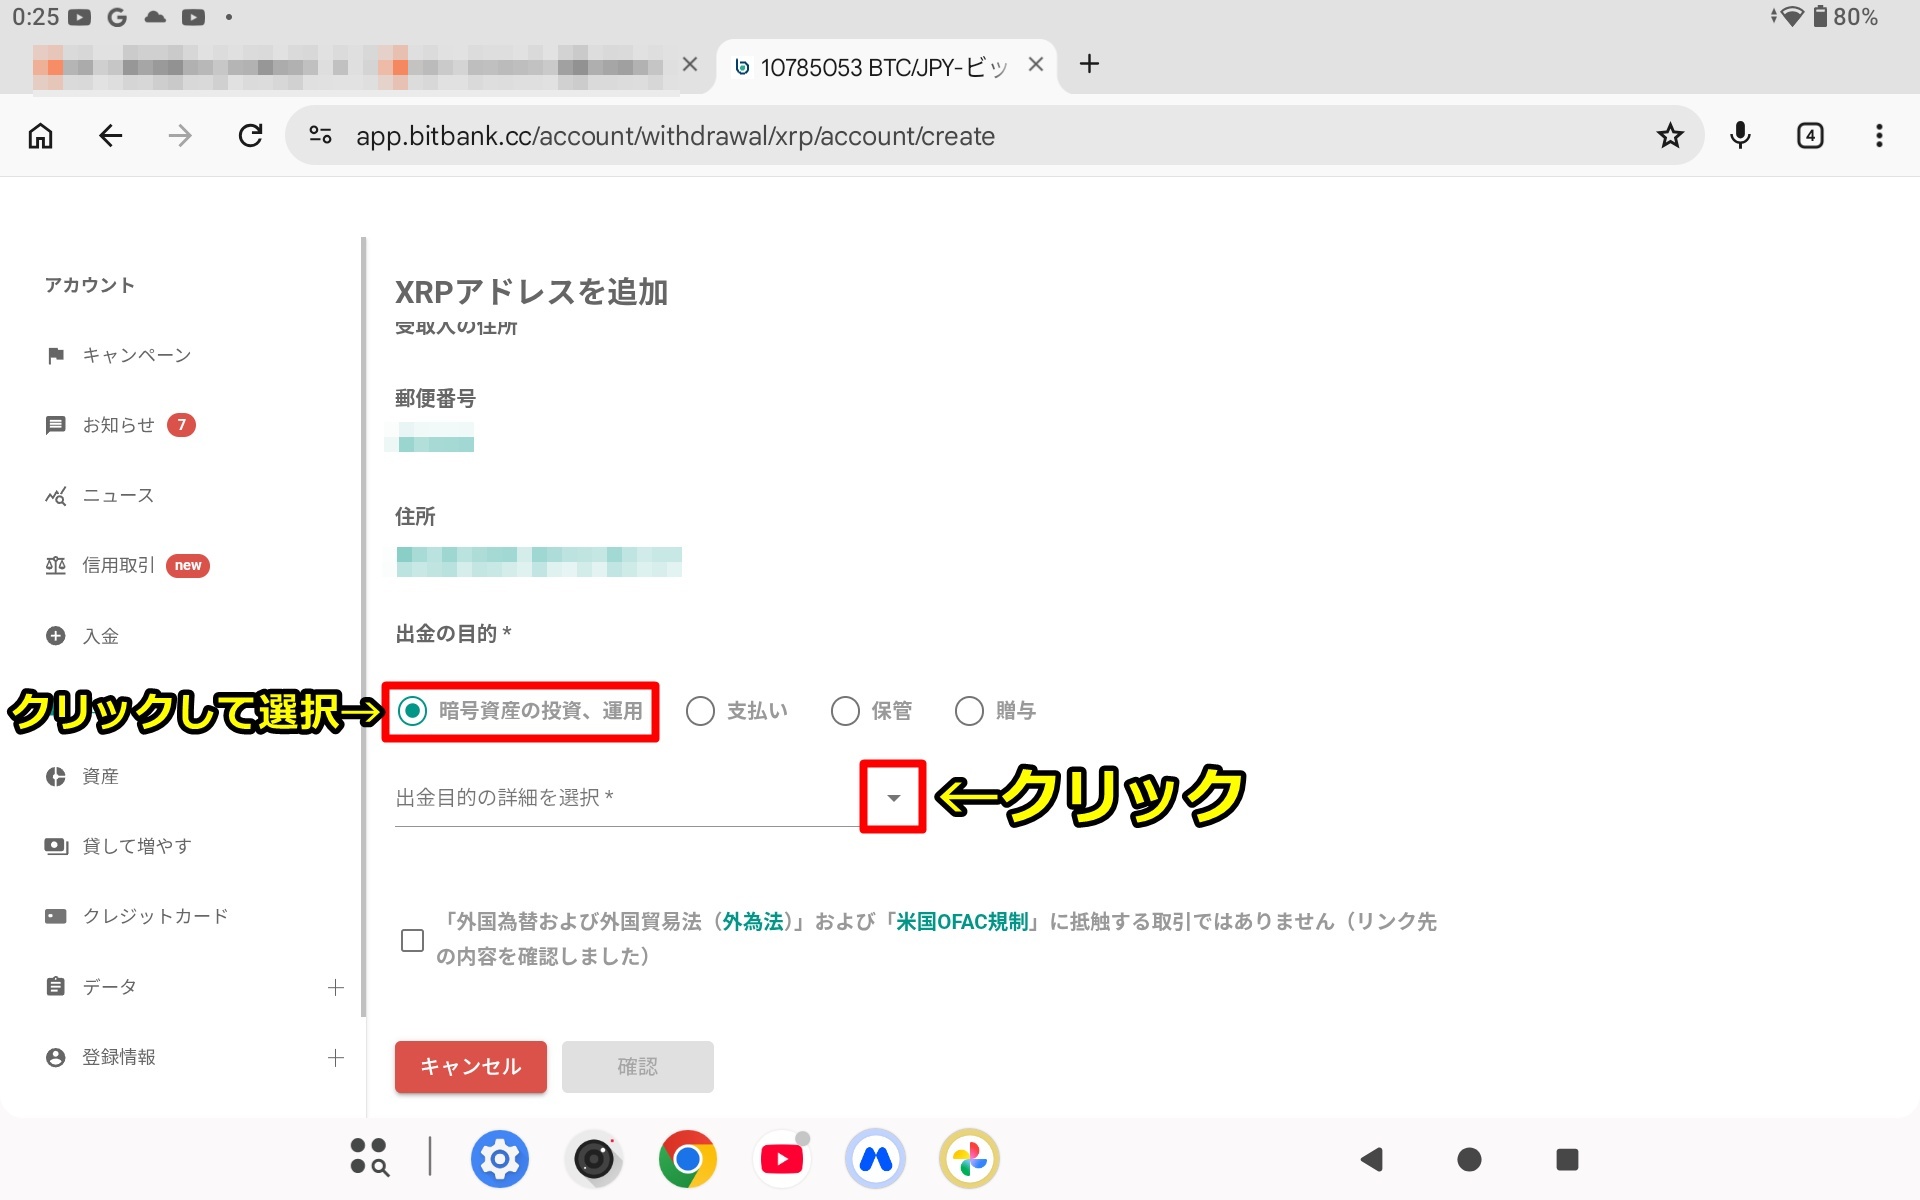Launch YouTube from the taskbar

[x=781, y=1159]
